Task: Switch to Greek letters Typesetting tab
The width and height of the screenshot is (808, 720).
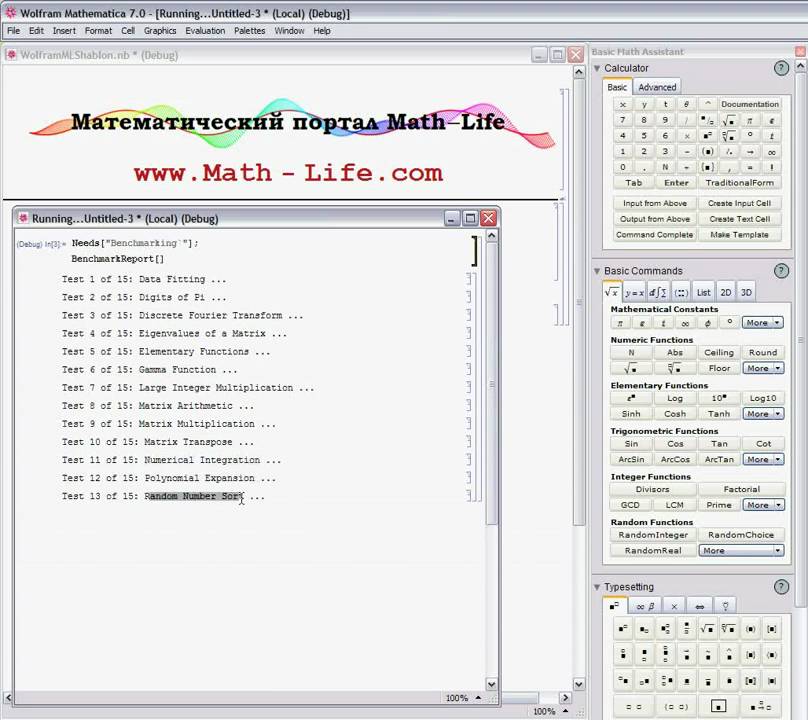Action: point(645,606)
